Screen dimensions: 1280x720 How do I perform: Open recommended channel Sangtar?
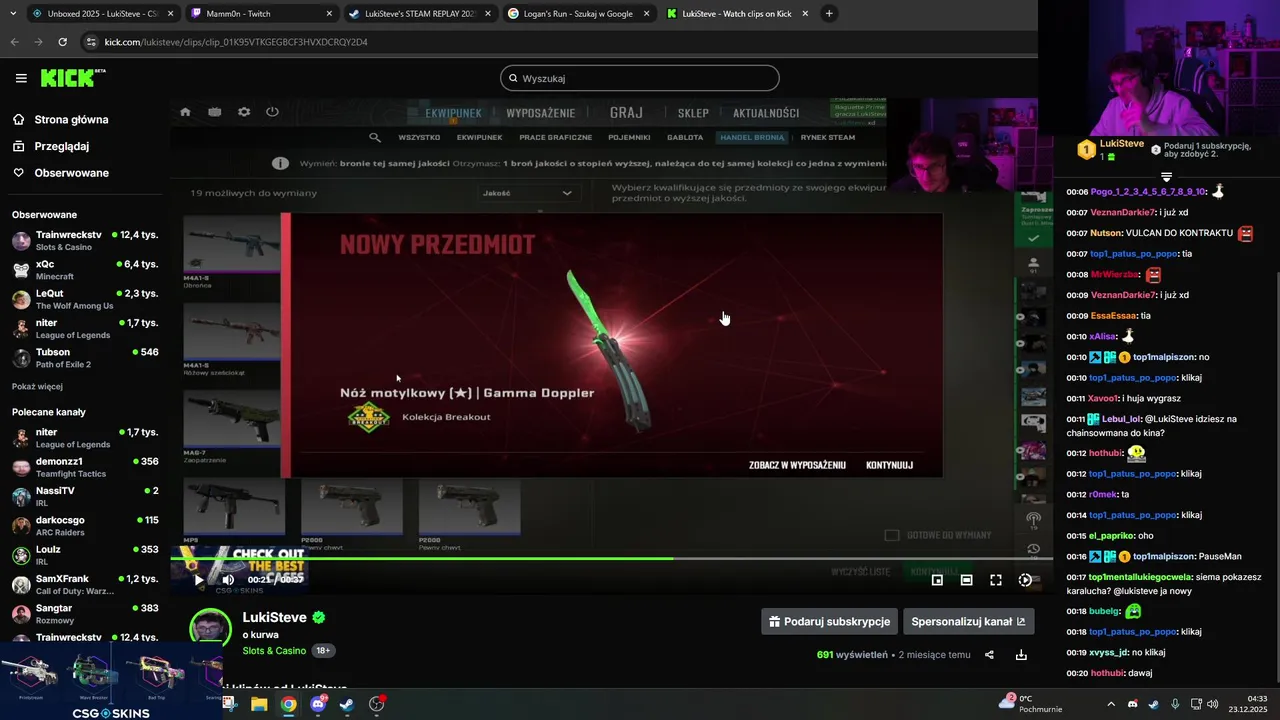pyautogui.click(x=83, y=613)
